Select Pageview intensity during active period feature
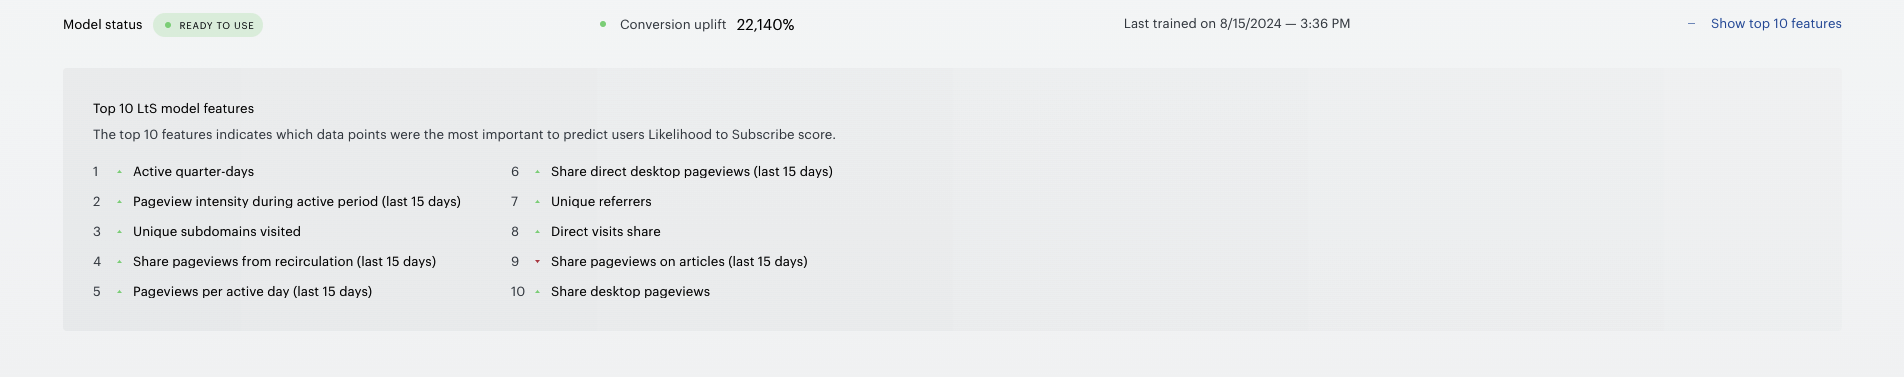 click(x=297, y=202)
